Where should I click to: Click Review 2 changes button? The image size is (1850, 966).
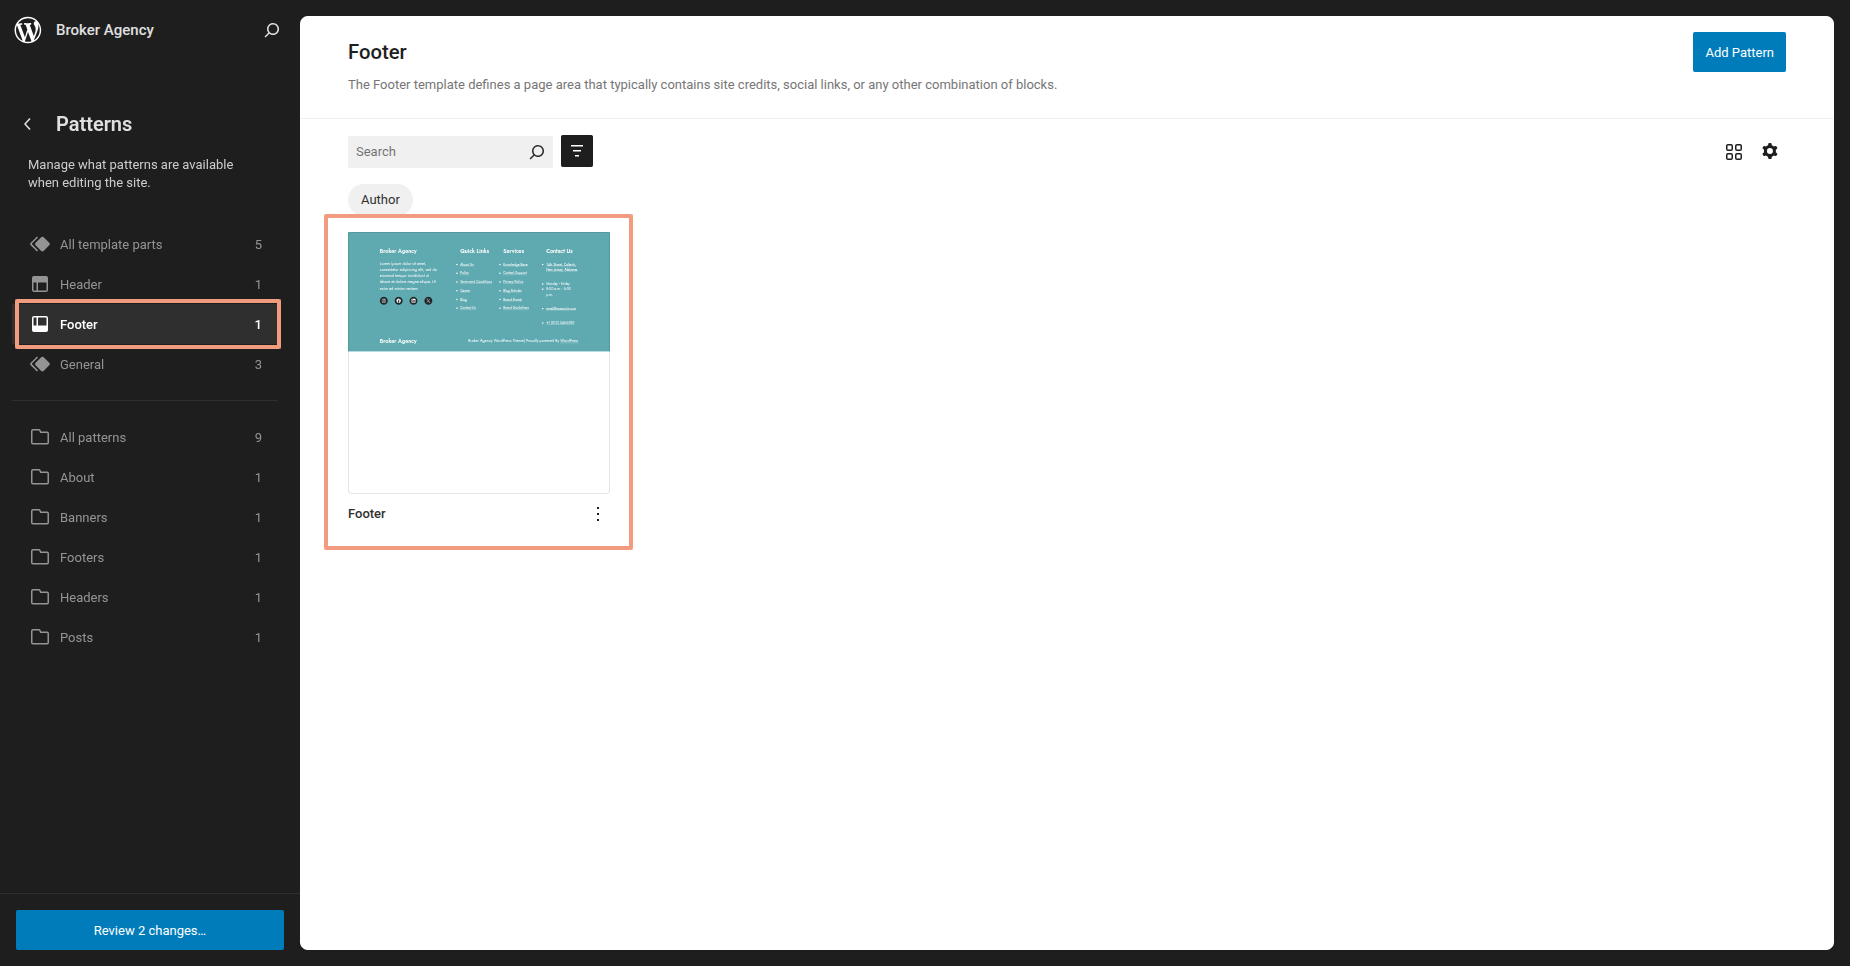click(150, 930)
